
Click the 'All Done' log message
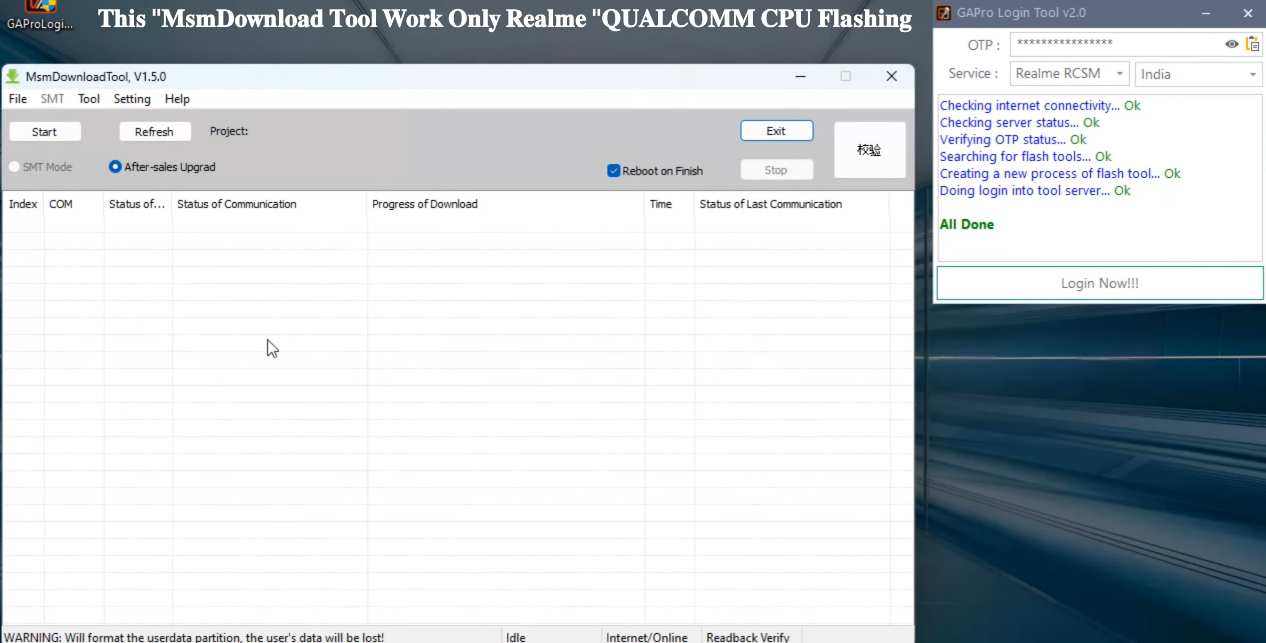tap(967, 224)
